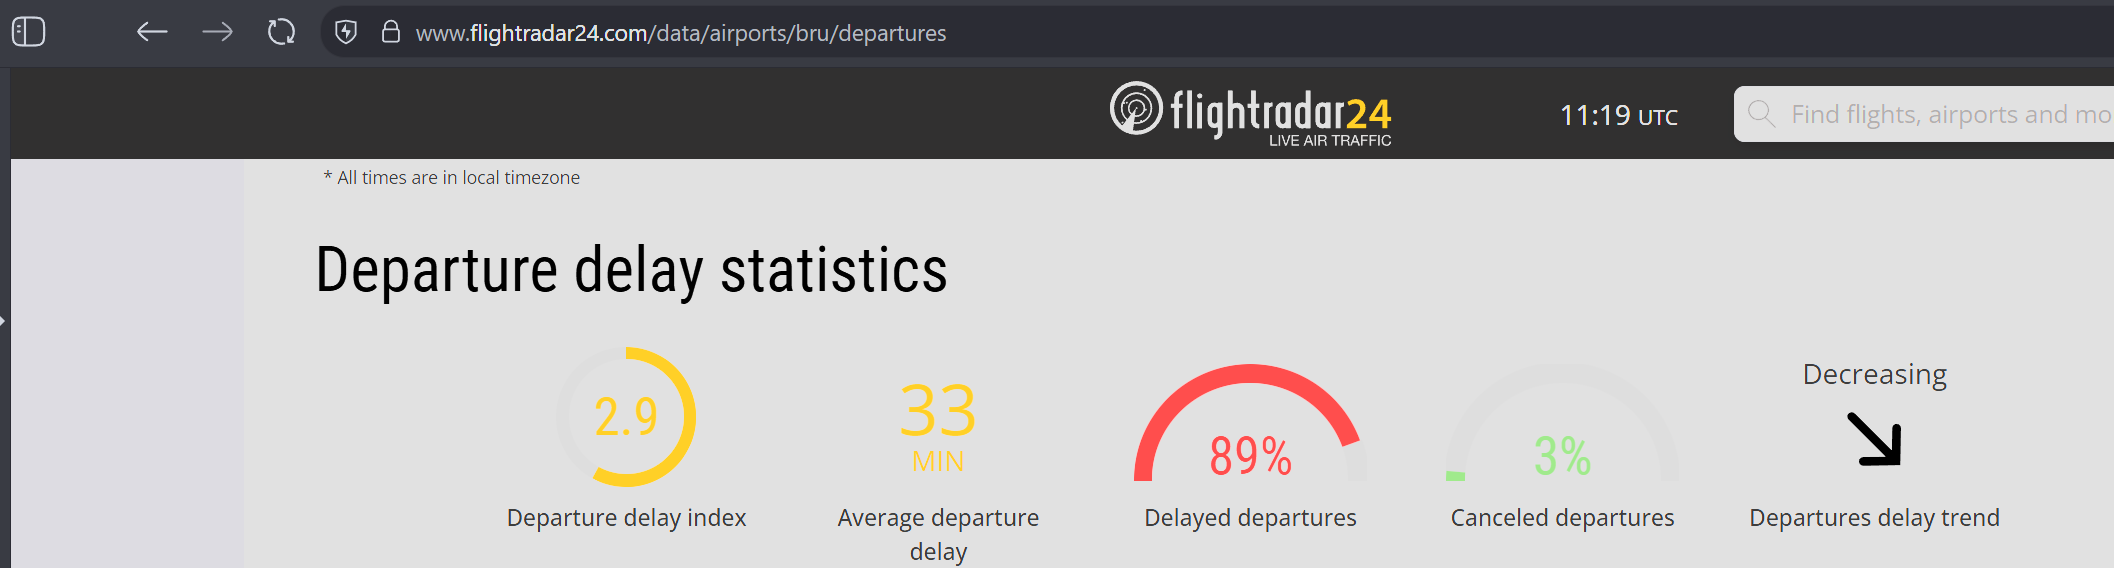Expand the collapsed left edge panel arrow
The width and height of the screenshot is (2114, 568).
(x=3, y=321)
